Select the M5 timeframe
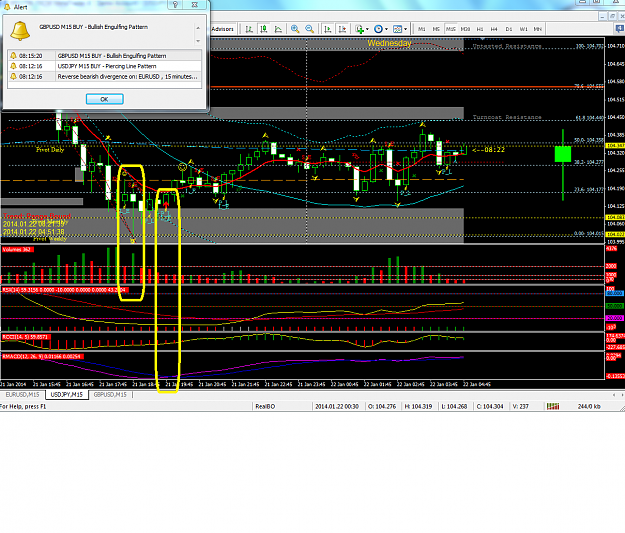The image size is (625, 533). 436,29
